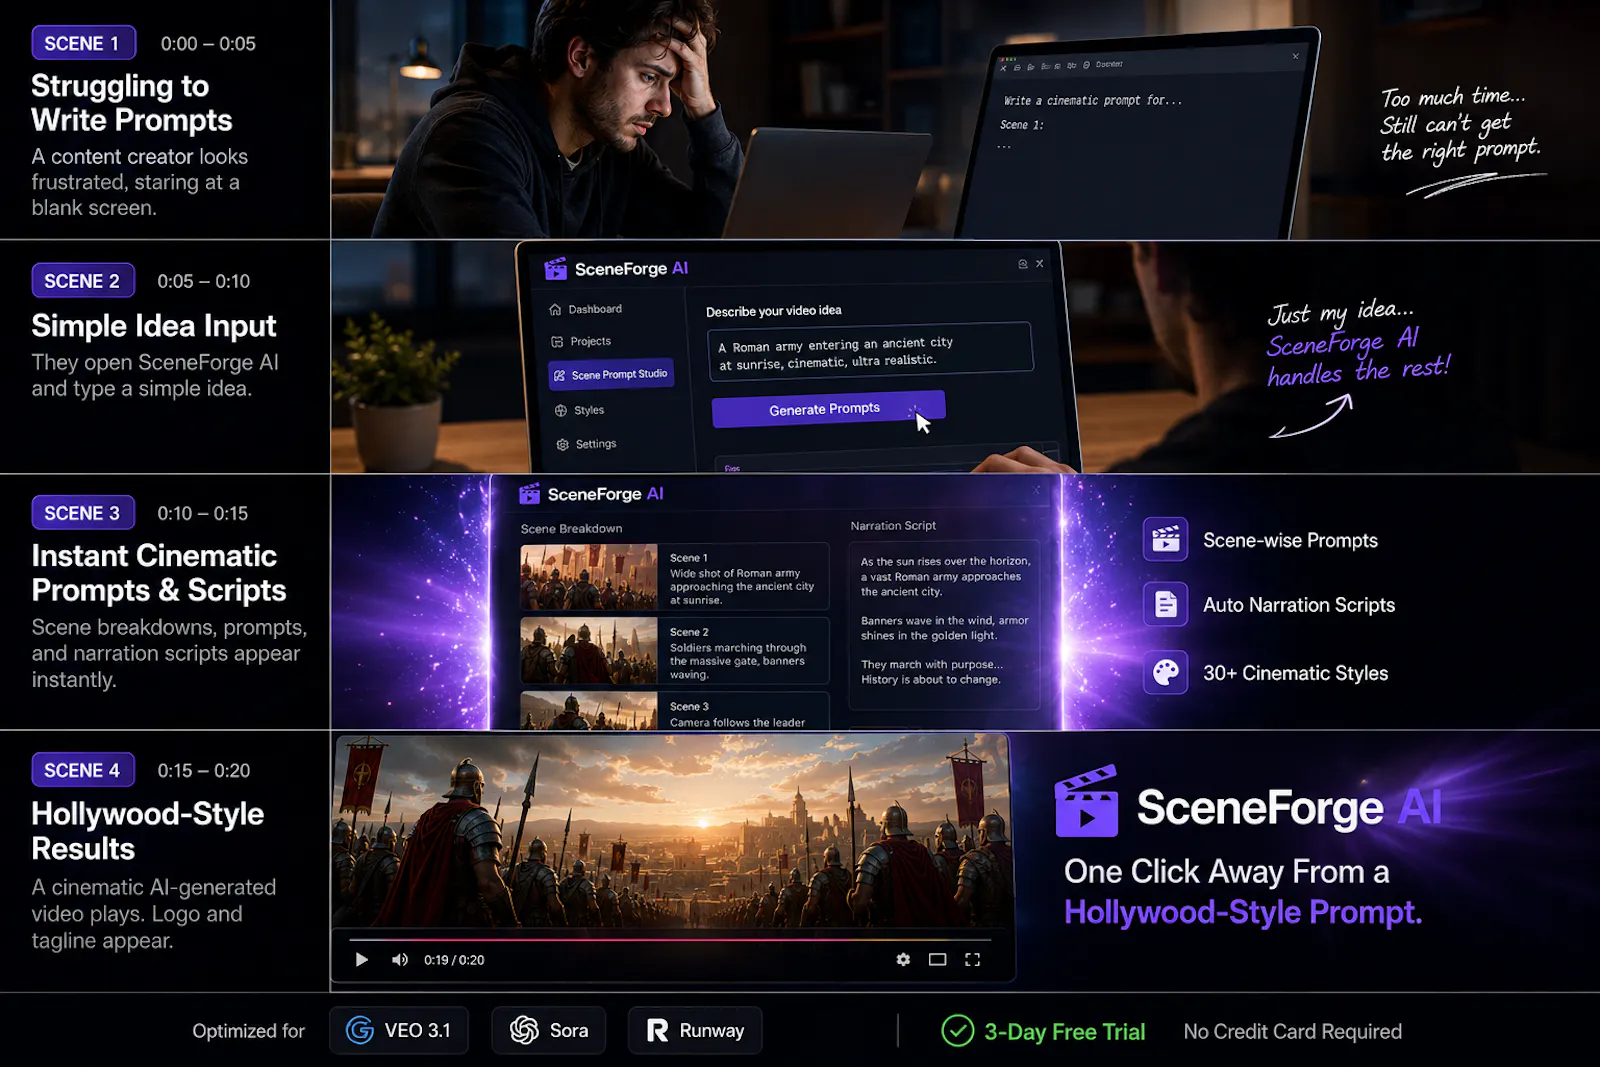Open video player settings gear
Viewport: 1600px width, 1067px height.
[x=903, y=960]
